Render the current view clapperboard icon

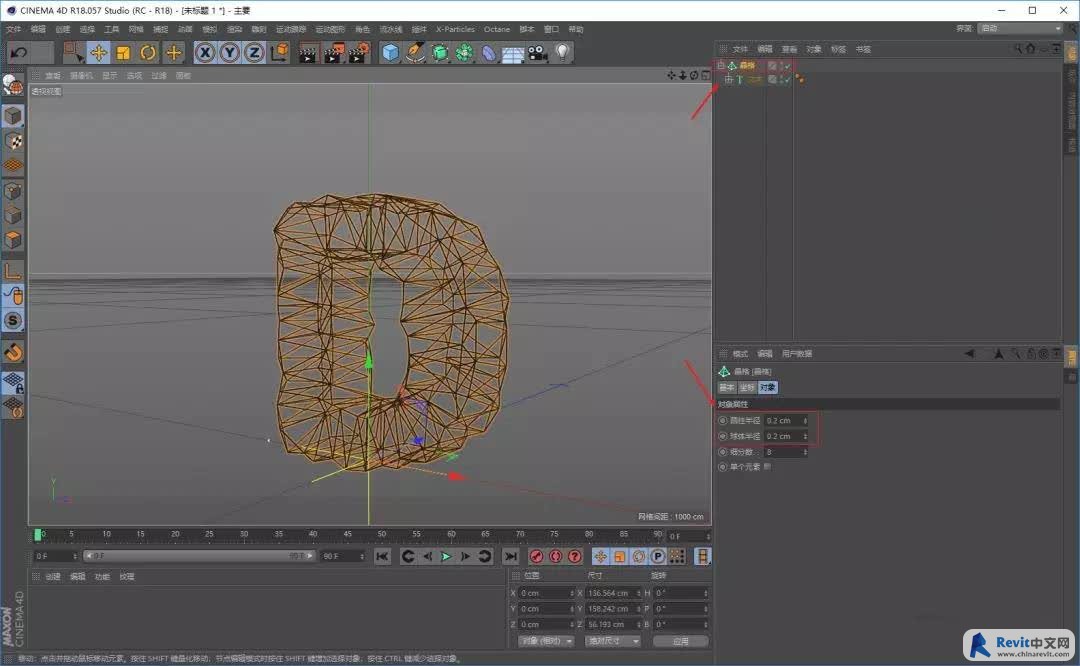(x=308, y=53)
